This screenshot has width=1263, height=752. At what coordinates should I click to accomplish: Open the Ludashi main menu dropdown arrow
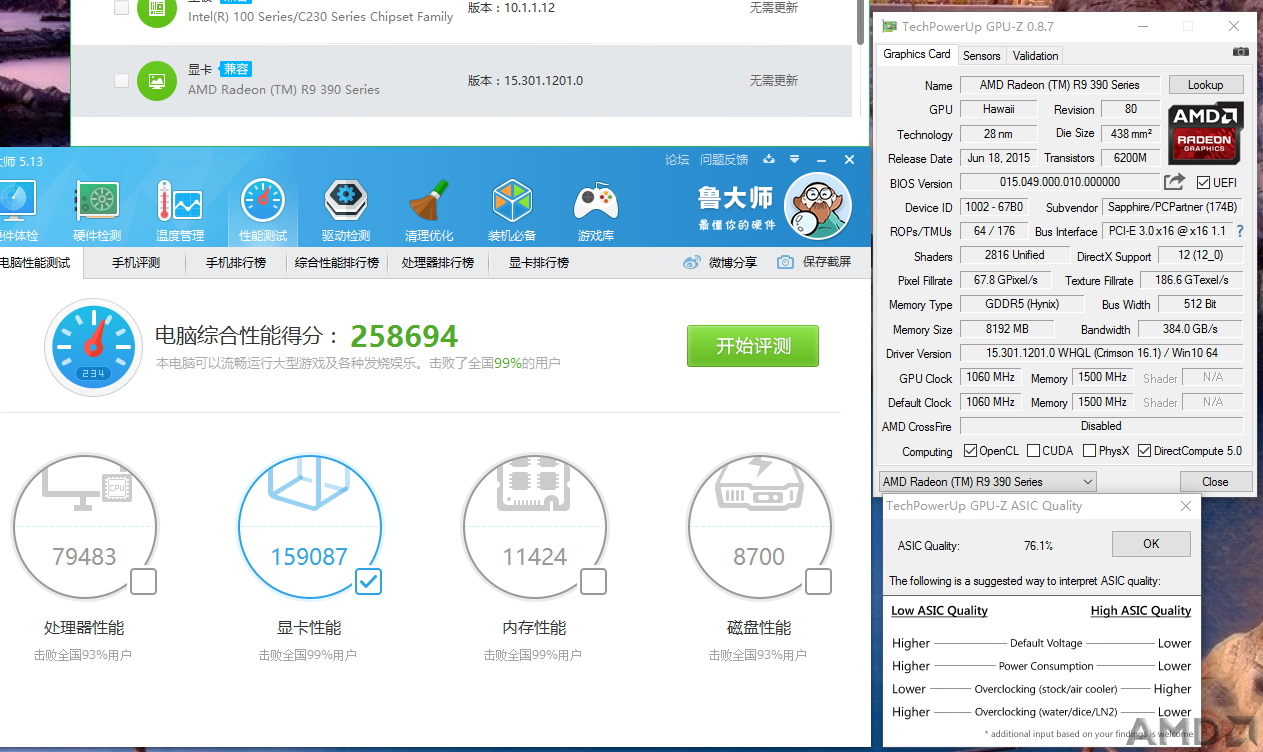(x=794, y=159)
